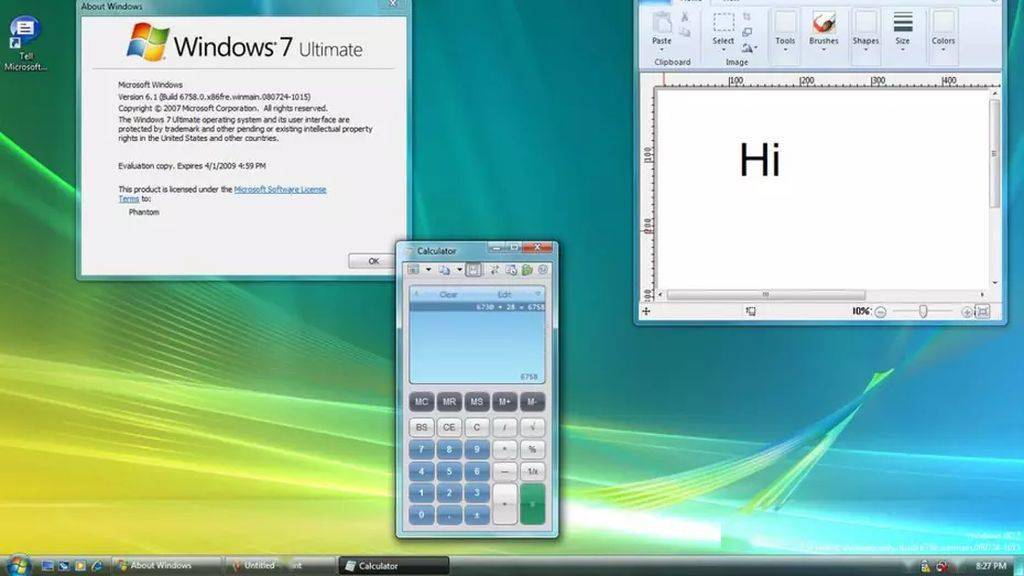Open the Tell Microsoft desktop shortcut
This screenshot has width=1024, height=576.
click(x=25, y=44)
